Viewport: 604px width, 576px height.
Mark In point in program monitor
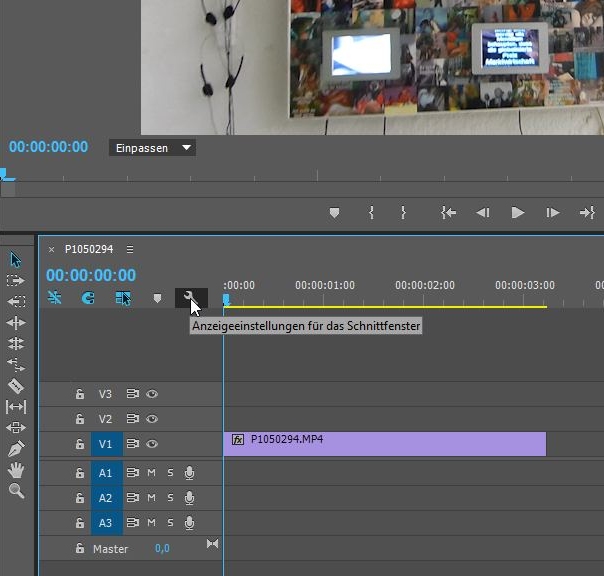(x=371, y=213)
